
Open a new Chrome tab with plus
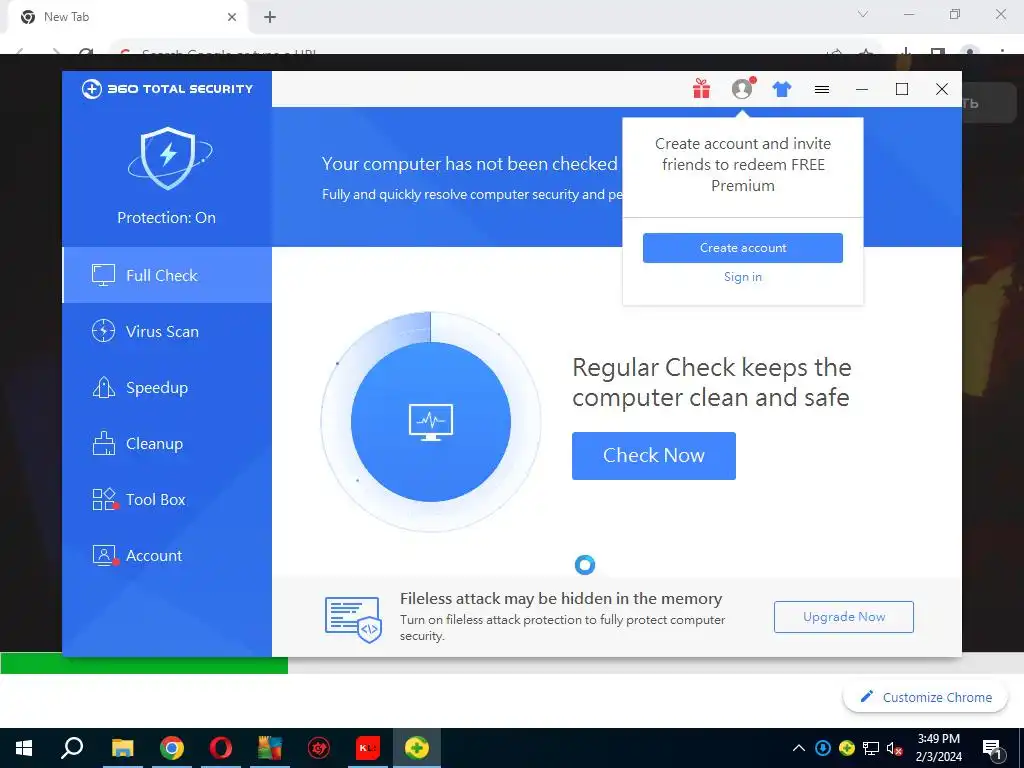[270, 17]
